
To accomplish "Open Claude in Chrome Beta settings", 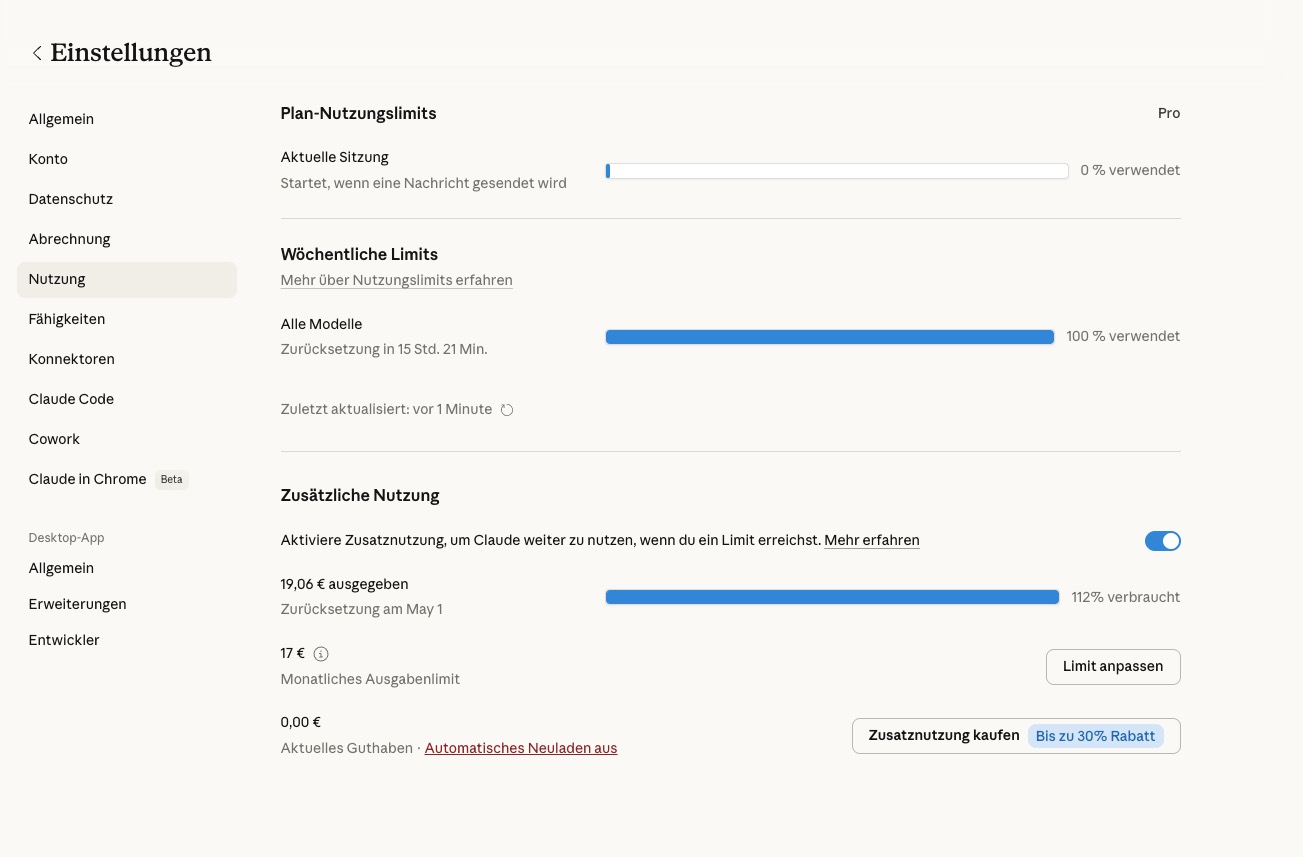I will pos(88,479).
